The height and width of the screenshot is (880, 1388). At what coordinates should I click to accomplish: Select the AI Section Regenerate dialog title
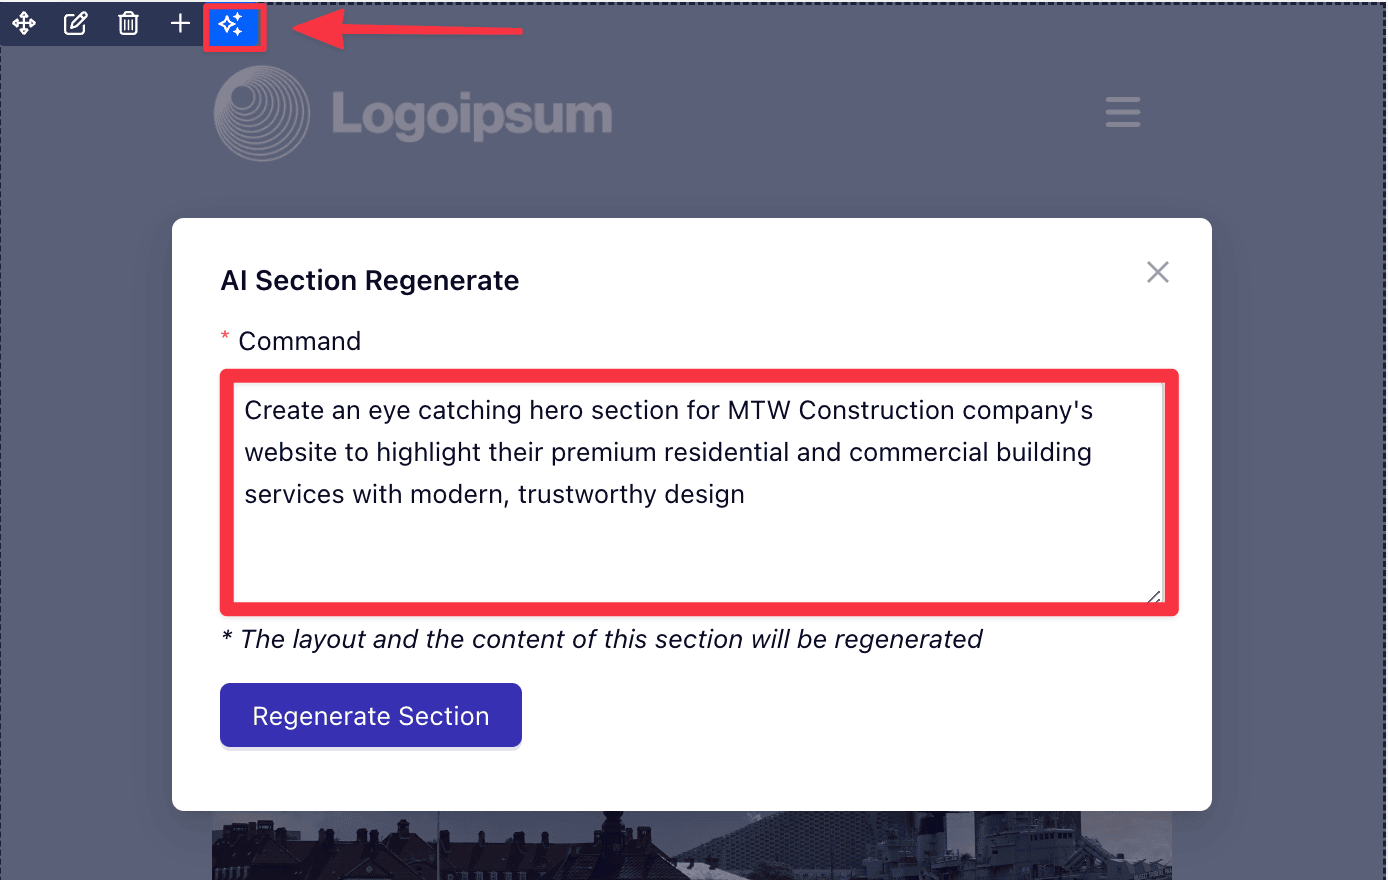[x=369, y=280]
